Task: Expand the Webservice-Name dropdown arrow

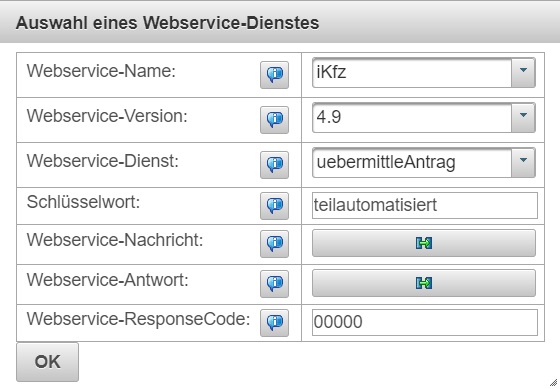Action: [523, 73]
